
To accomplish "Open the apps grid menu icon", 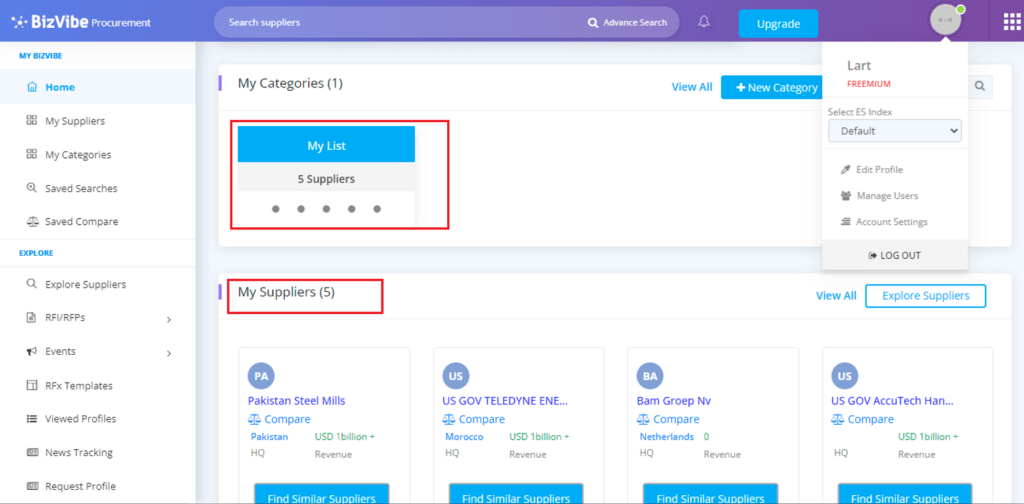I will pos(1011,22).
